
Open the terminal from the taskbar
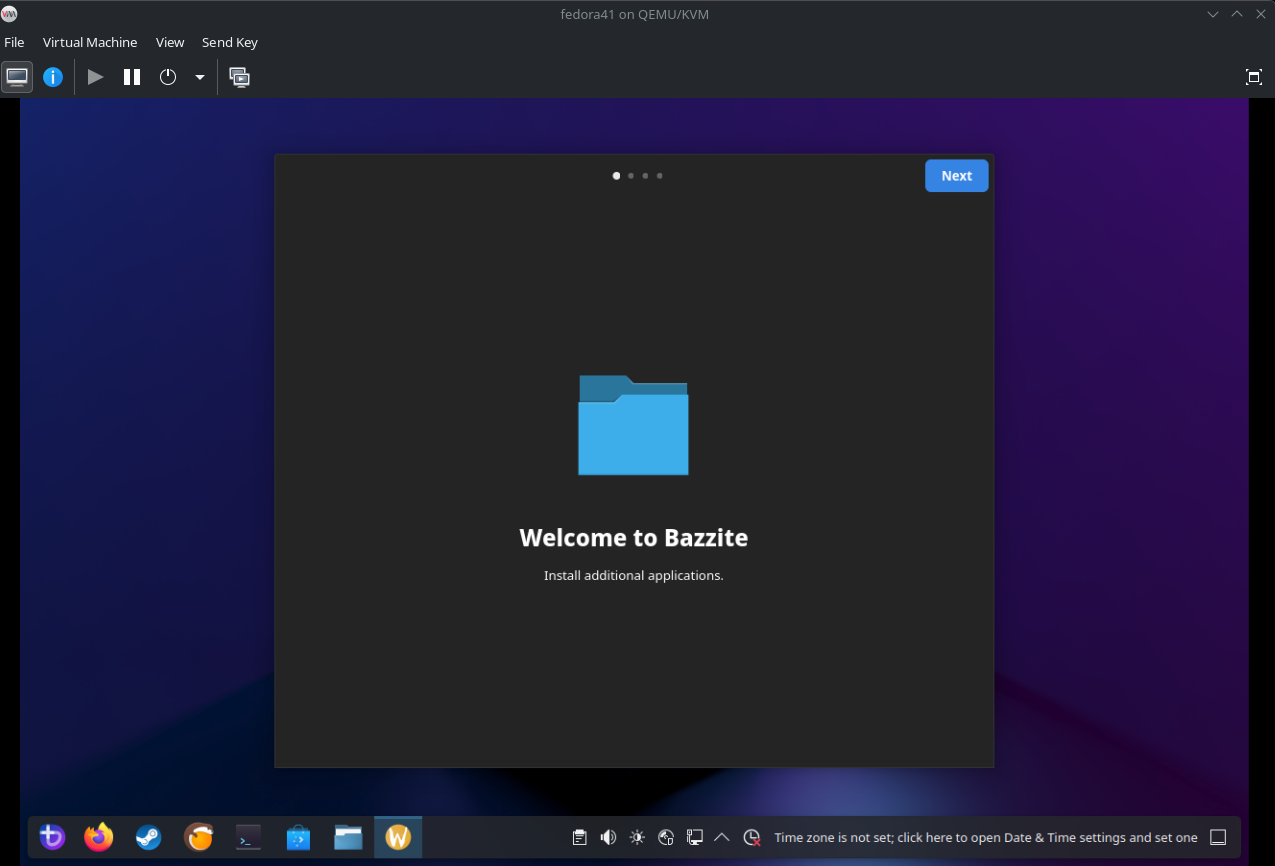(x=249, y=837)
